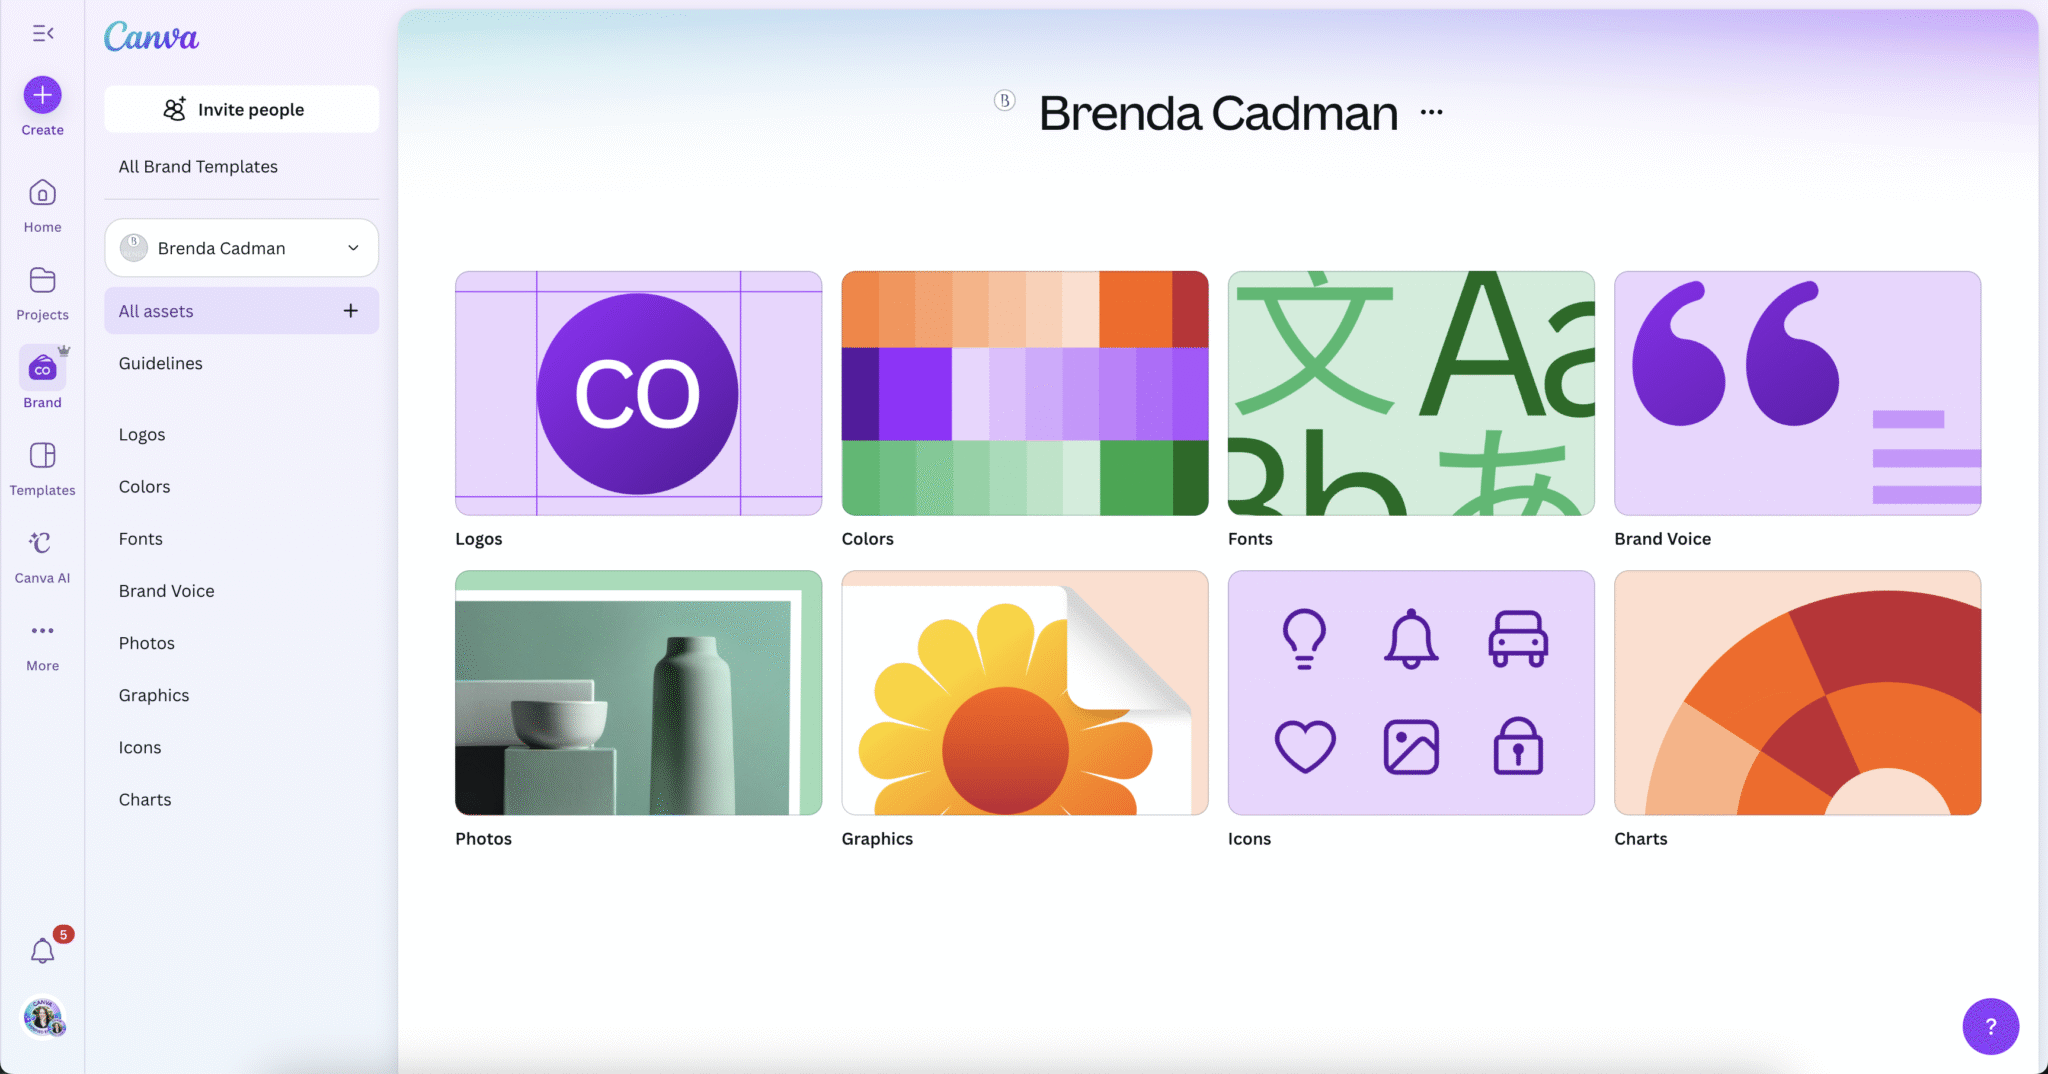2048x1074 pixels.
Task: Click the purple Create plus button
Action: coord(42,95)
